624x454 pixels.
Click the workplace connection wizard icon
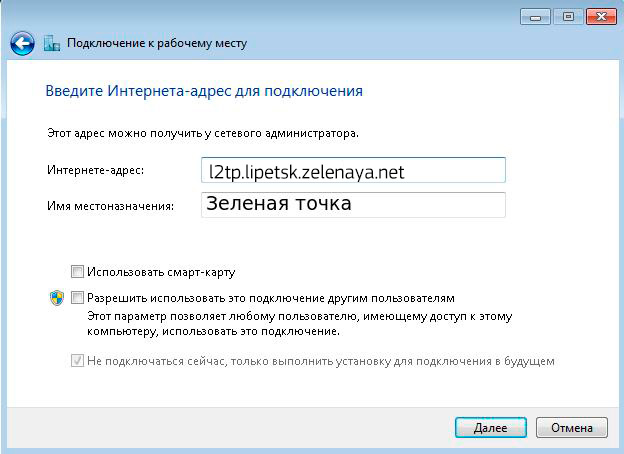[x=52, y=43]
